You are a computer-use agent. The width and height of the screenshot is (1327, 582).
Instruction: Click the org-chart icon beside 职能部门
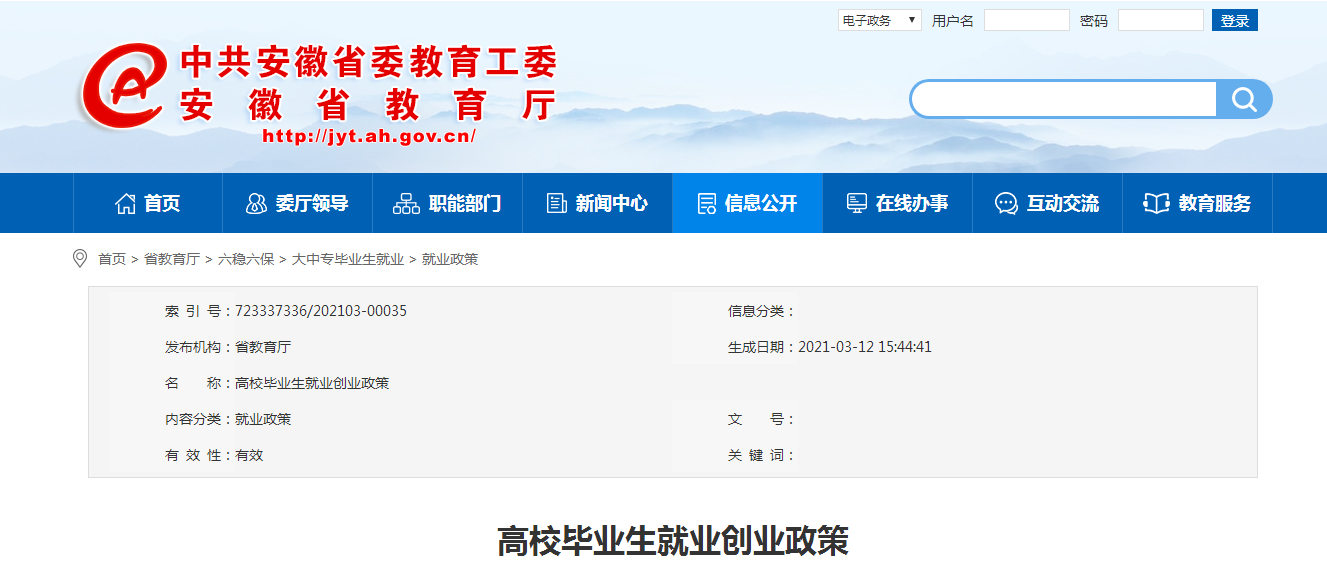[406, 203]
